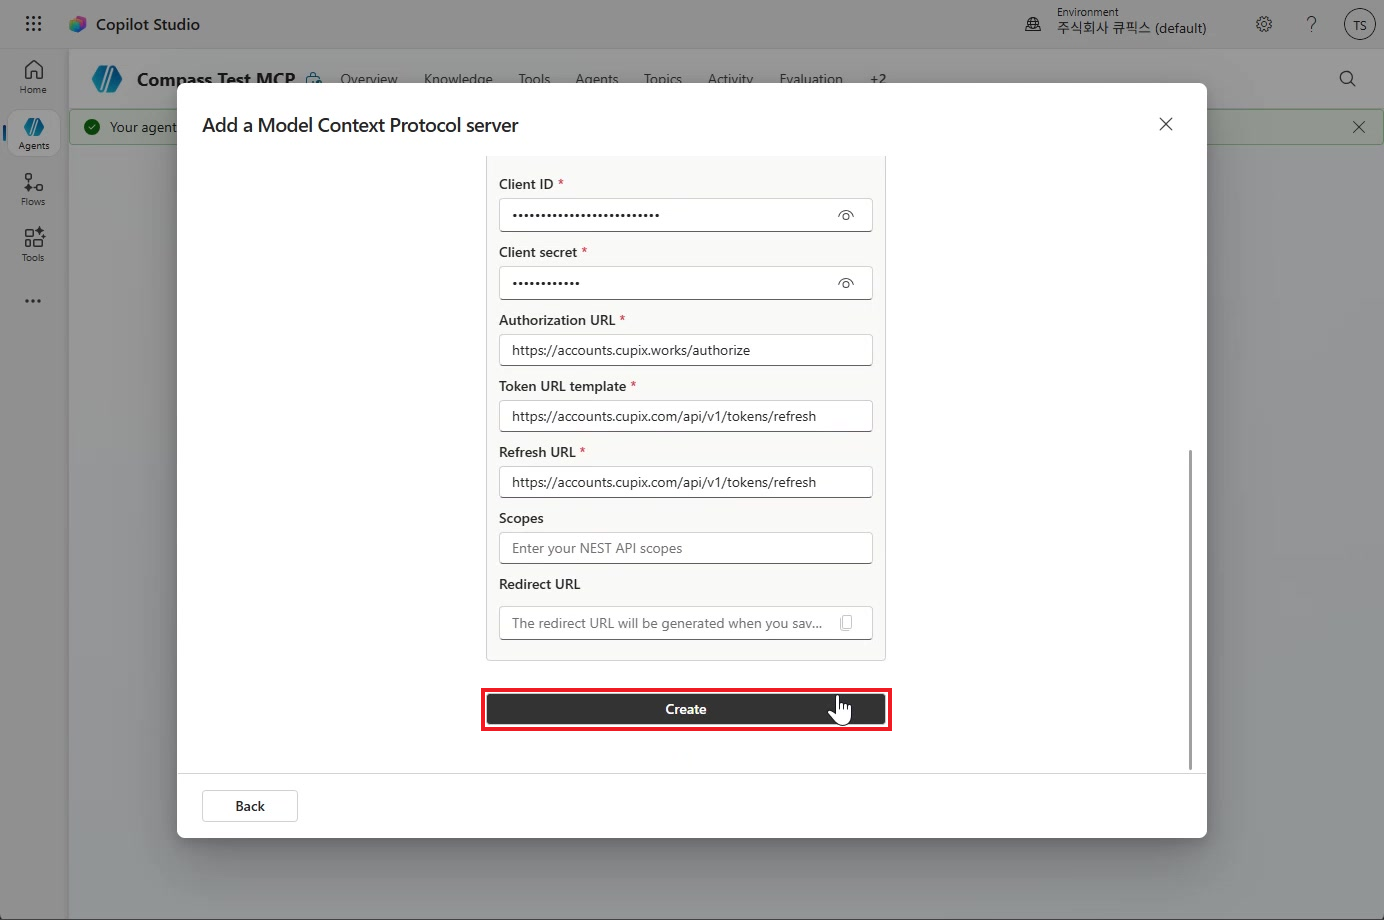1384x920 pixels.
Task: Click the Create button
Action: click(x=686, y=709)
